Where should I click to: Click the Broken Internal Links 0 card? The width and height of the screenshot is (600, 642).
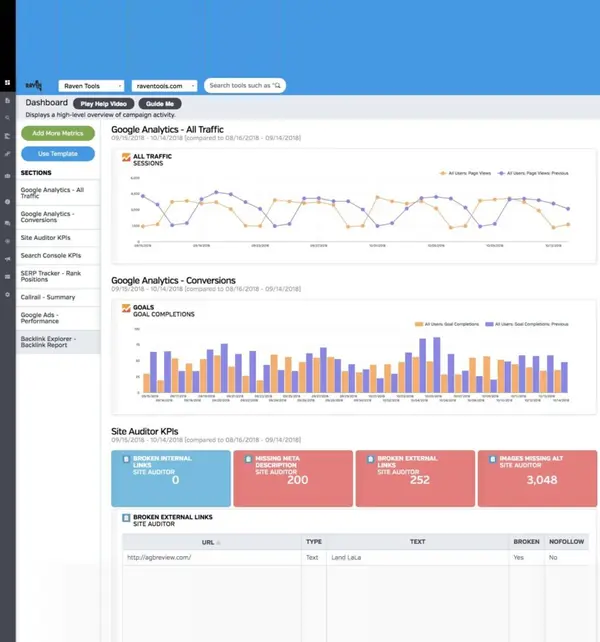click(x=171, y=479)
